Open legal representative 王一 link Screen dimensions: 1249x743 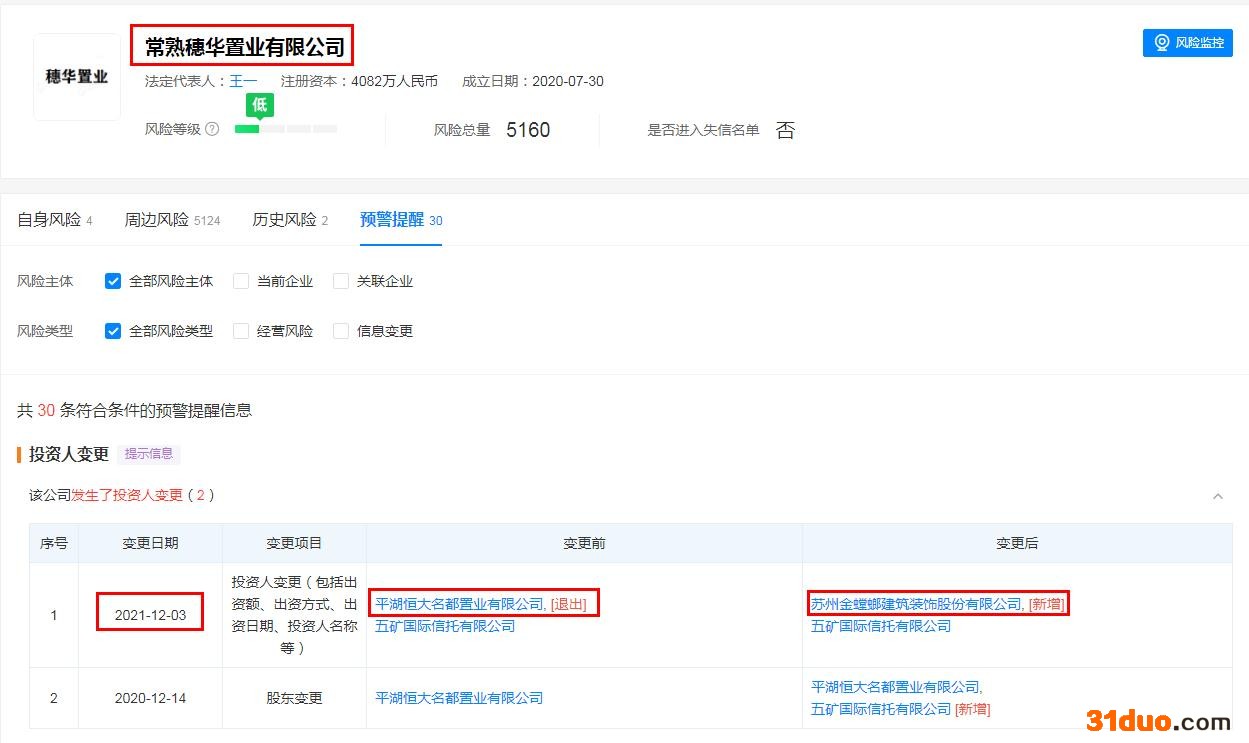(243, 81)
